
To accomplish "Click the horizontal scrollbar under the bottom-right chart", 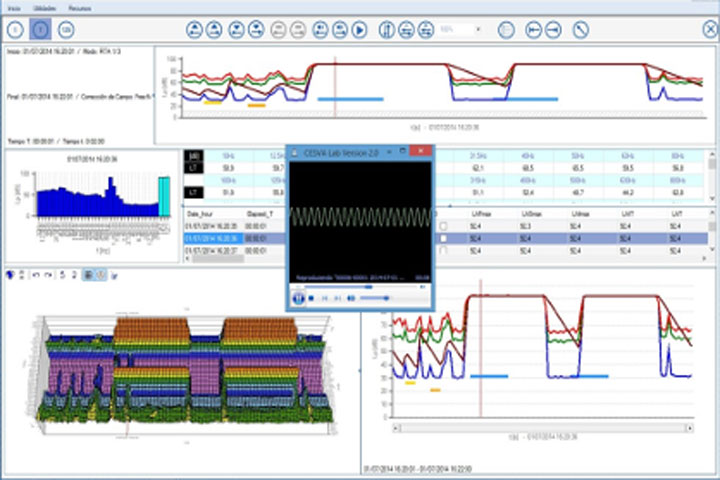I will click(550, 427).
